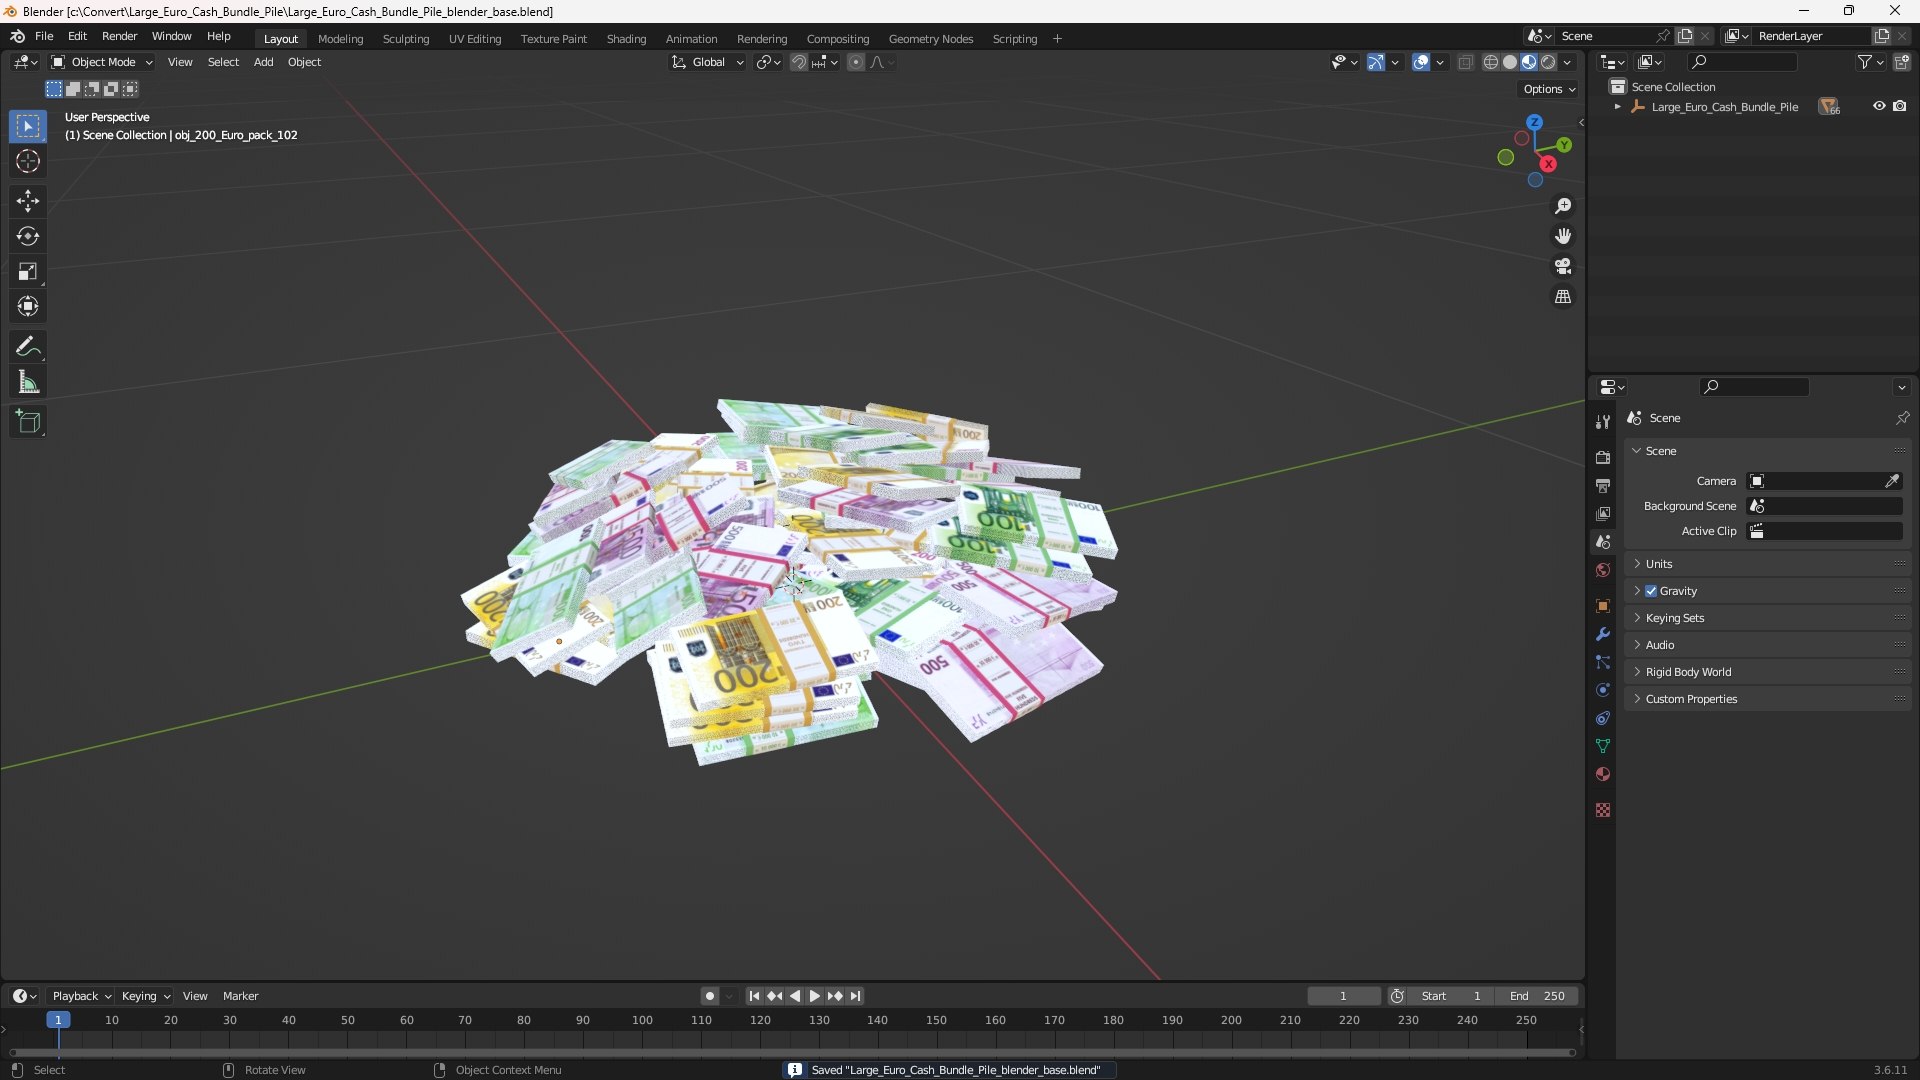Expand the Rigid Body World panel
This screenshot has height=1080, width=1920.
point(1767,672)
